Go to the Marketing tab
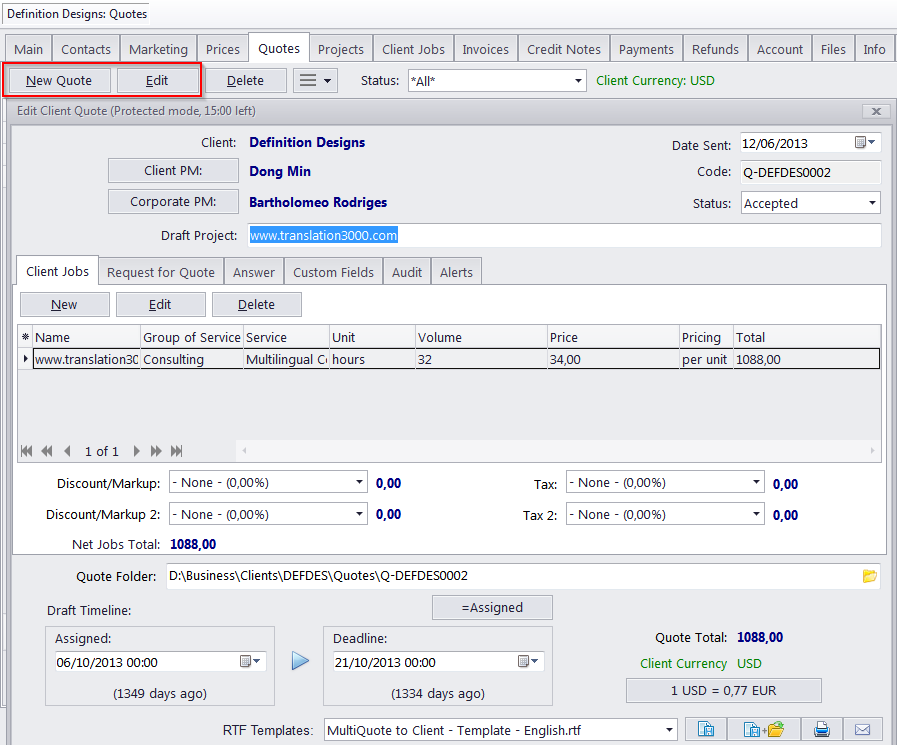 [x=158, y=49]
